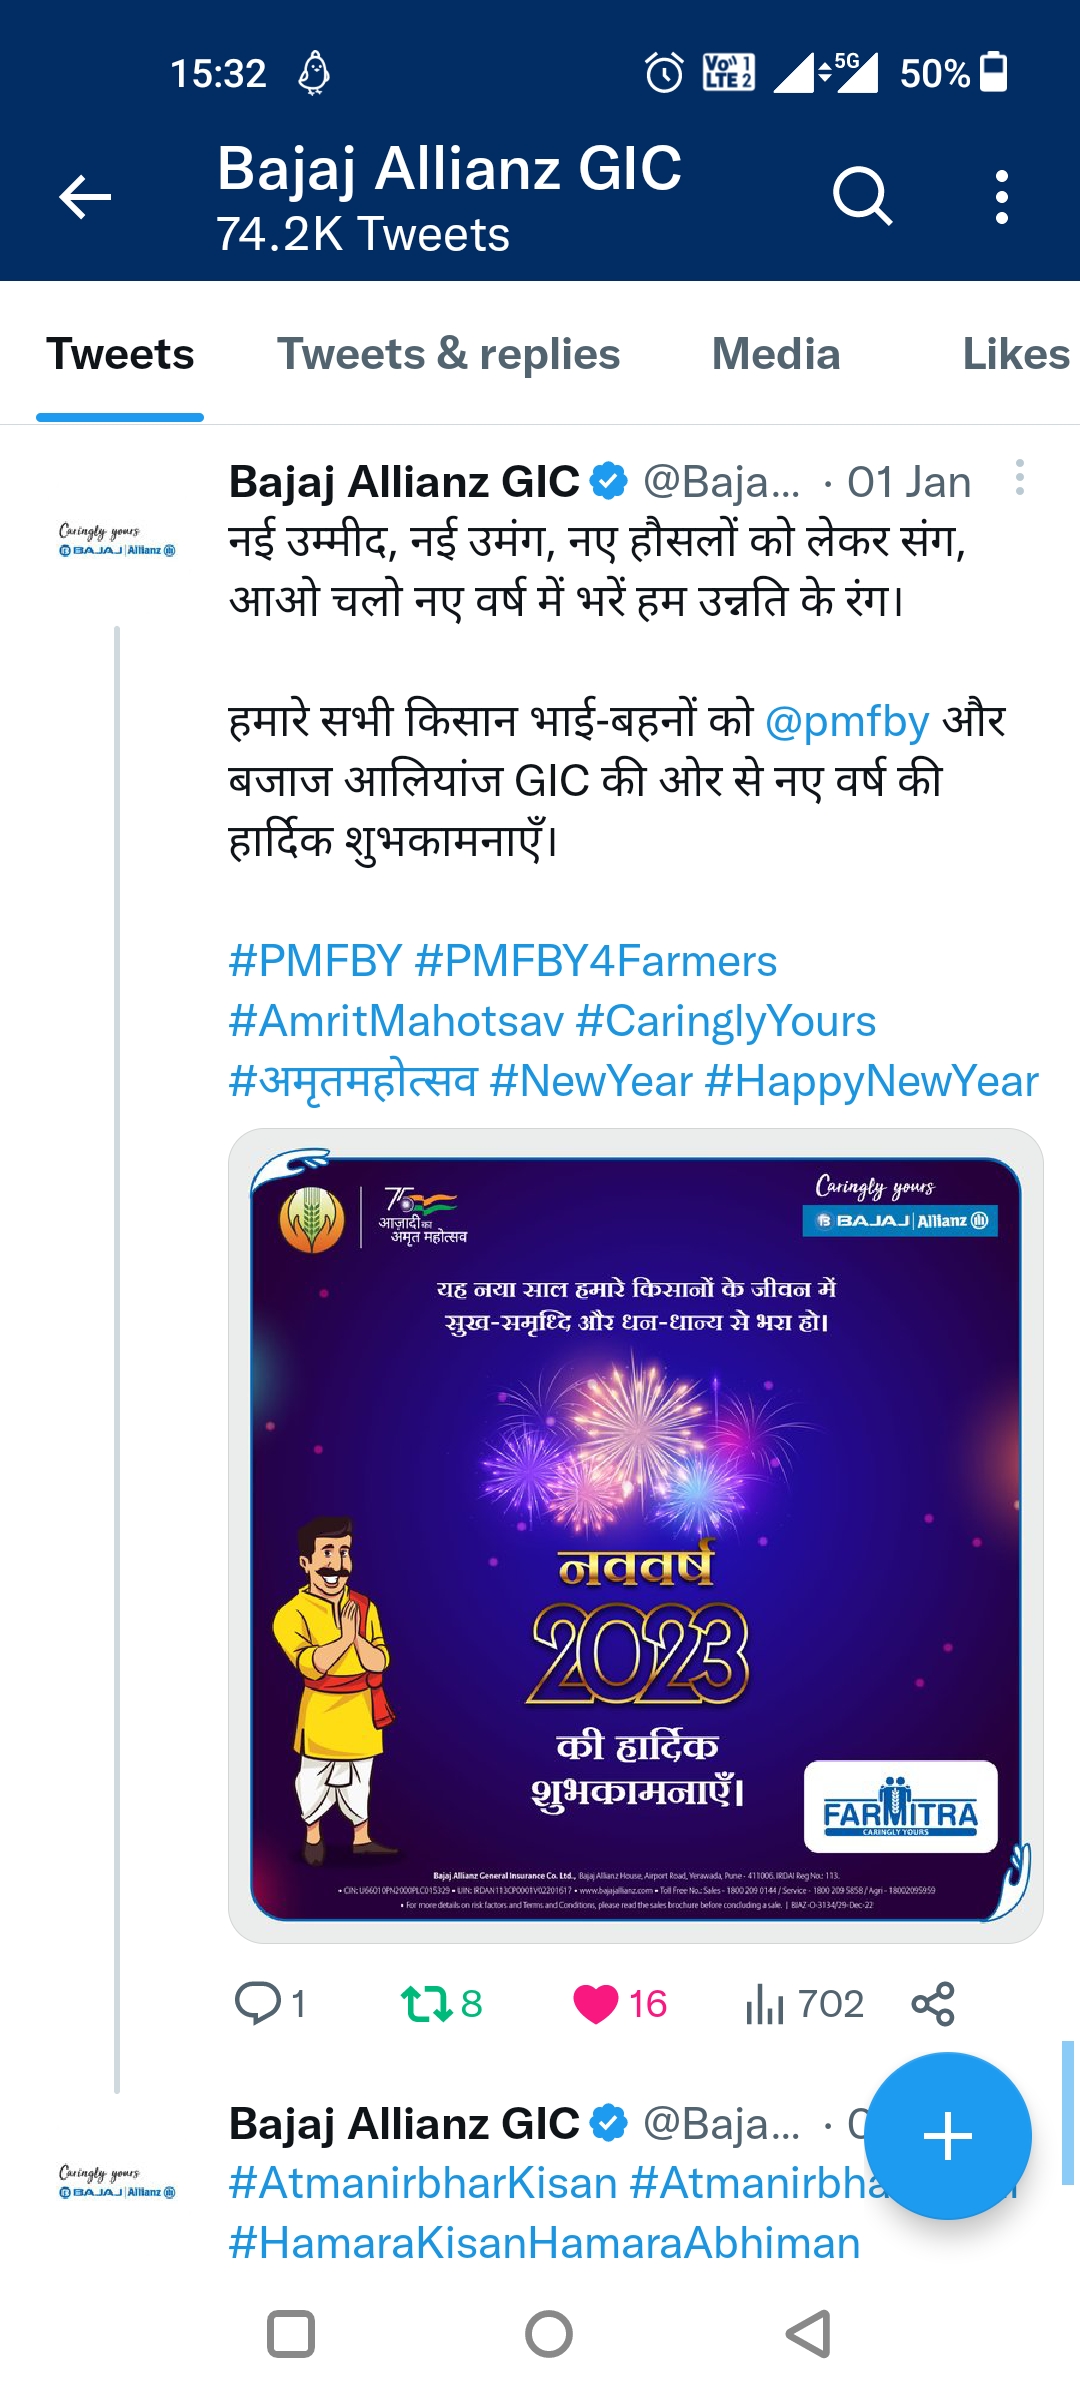Retweet the New Year tweet
Screen dimensions: 1080x2400
coord(427,2004)
